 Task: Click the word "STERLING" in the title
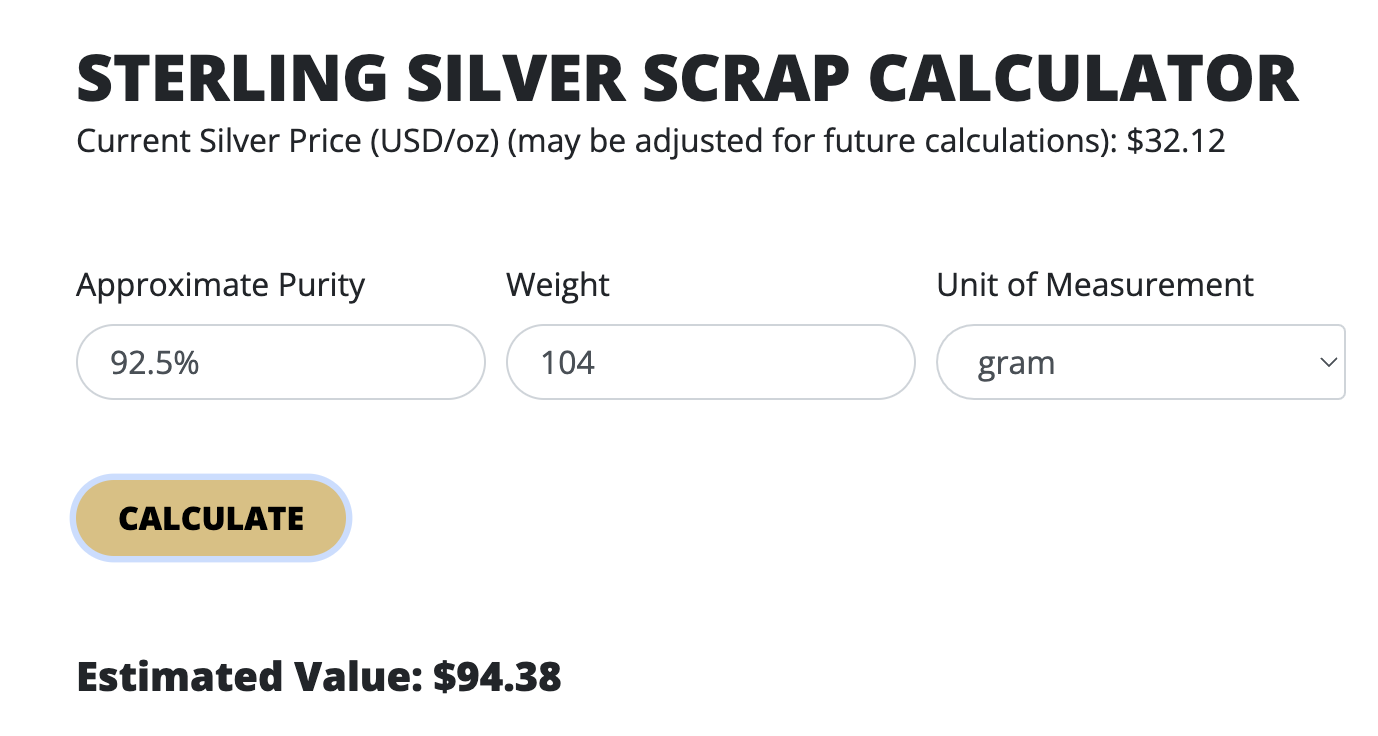[x=231, y=79]
